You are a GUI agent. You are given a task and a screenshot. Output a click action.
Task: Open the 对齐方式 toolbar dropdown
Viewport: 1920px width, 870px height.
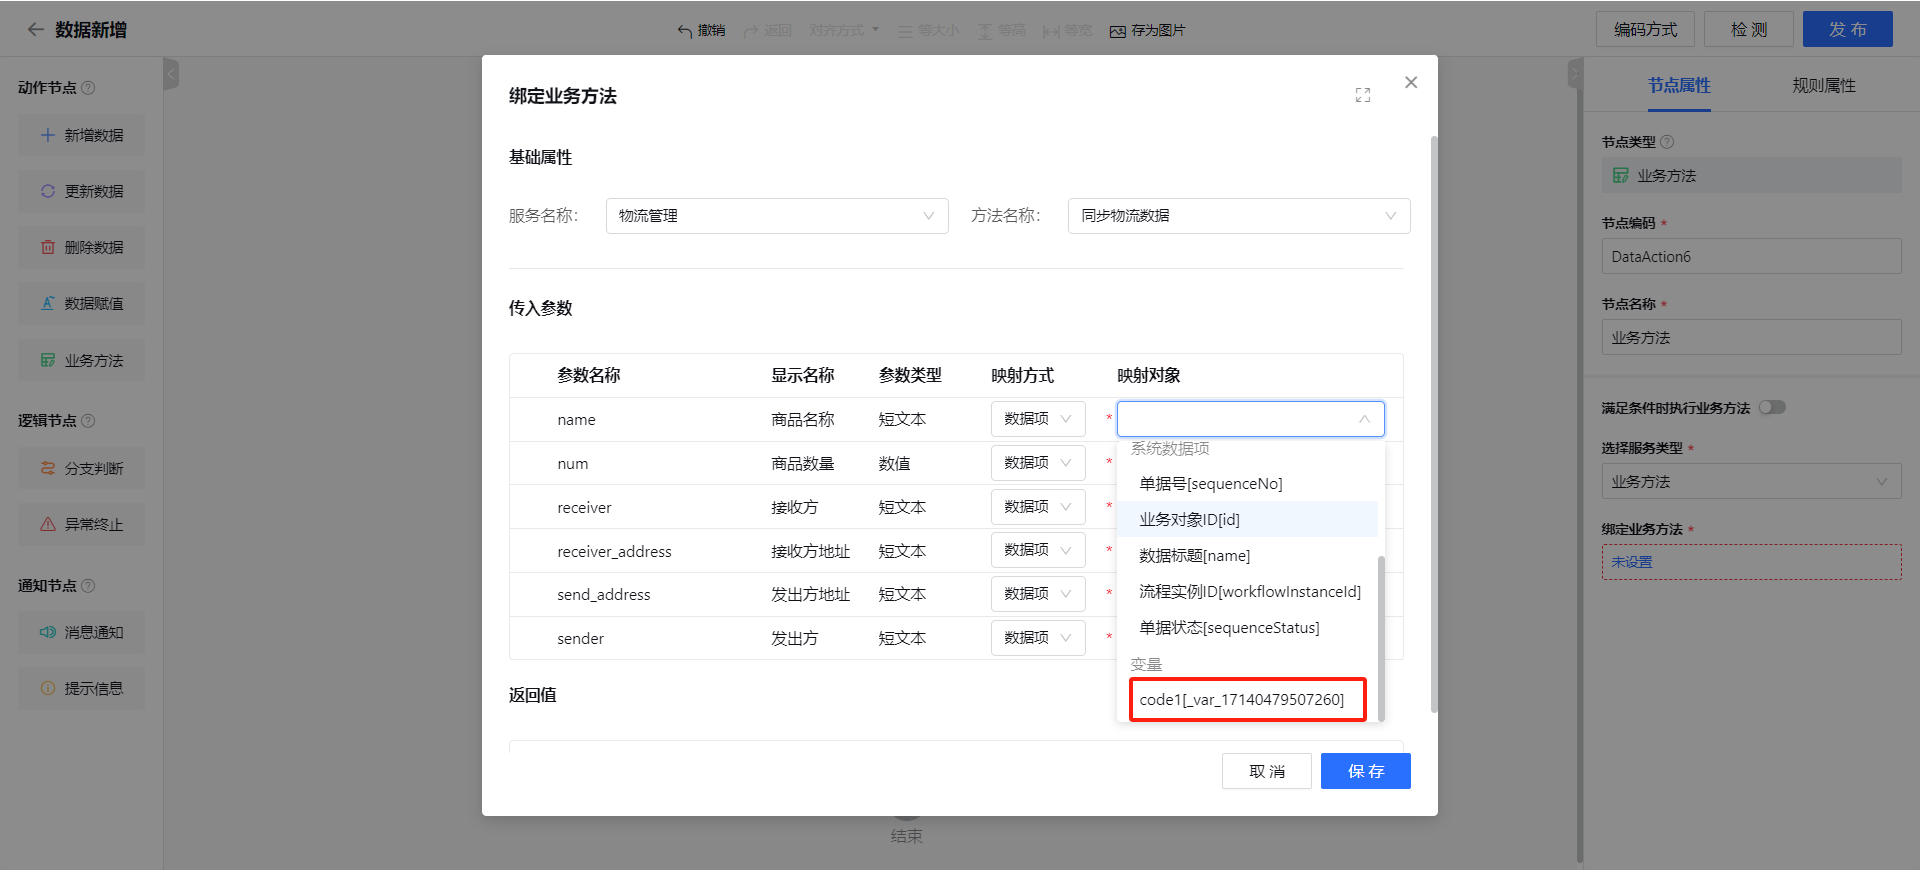(844, 31)
